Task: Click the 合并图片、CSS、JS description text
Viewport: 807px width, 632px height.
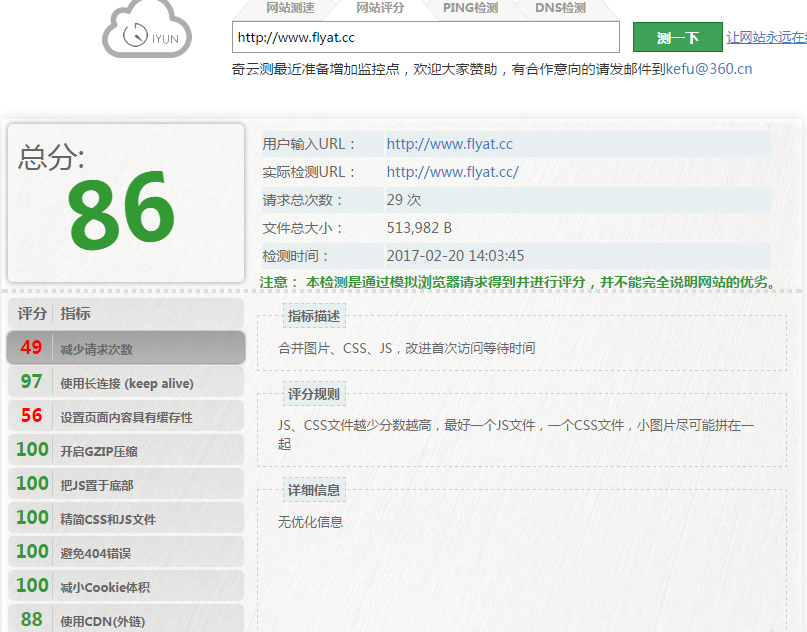Action: pyautogui.click(x=407, y=348)
